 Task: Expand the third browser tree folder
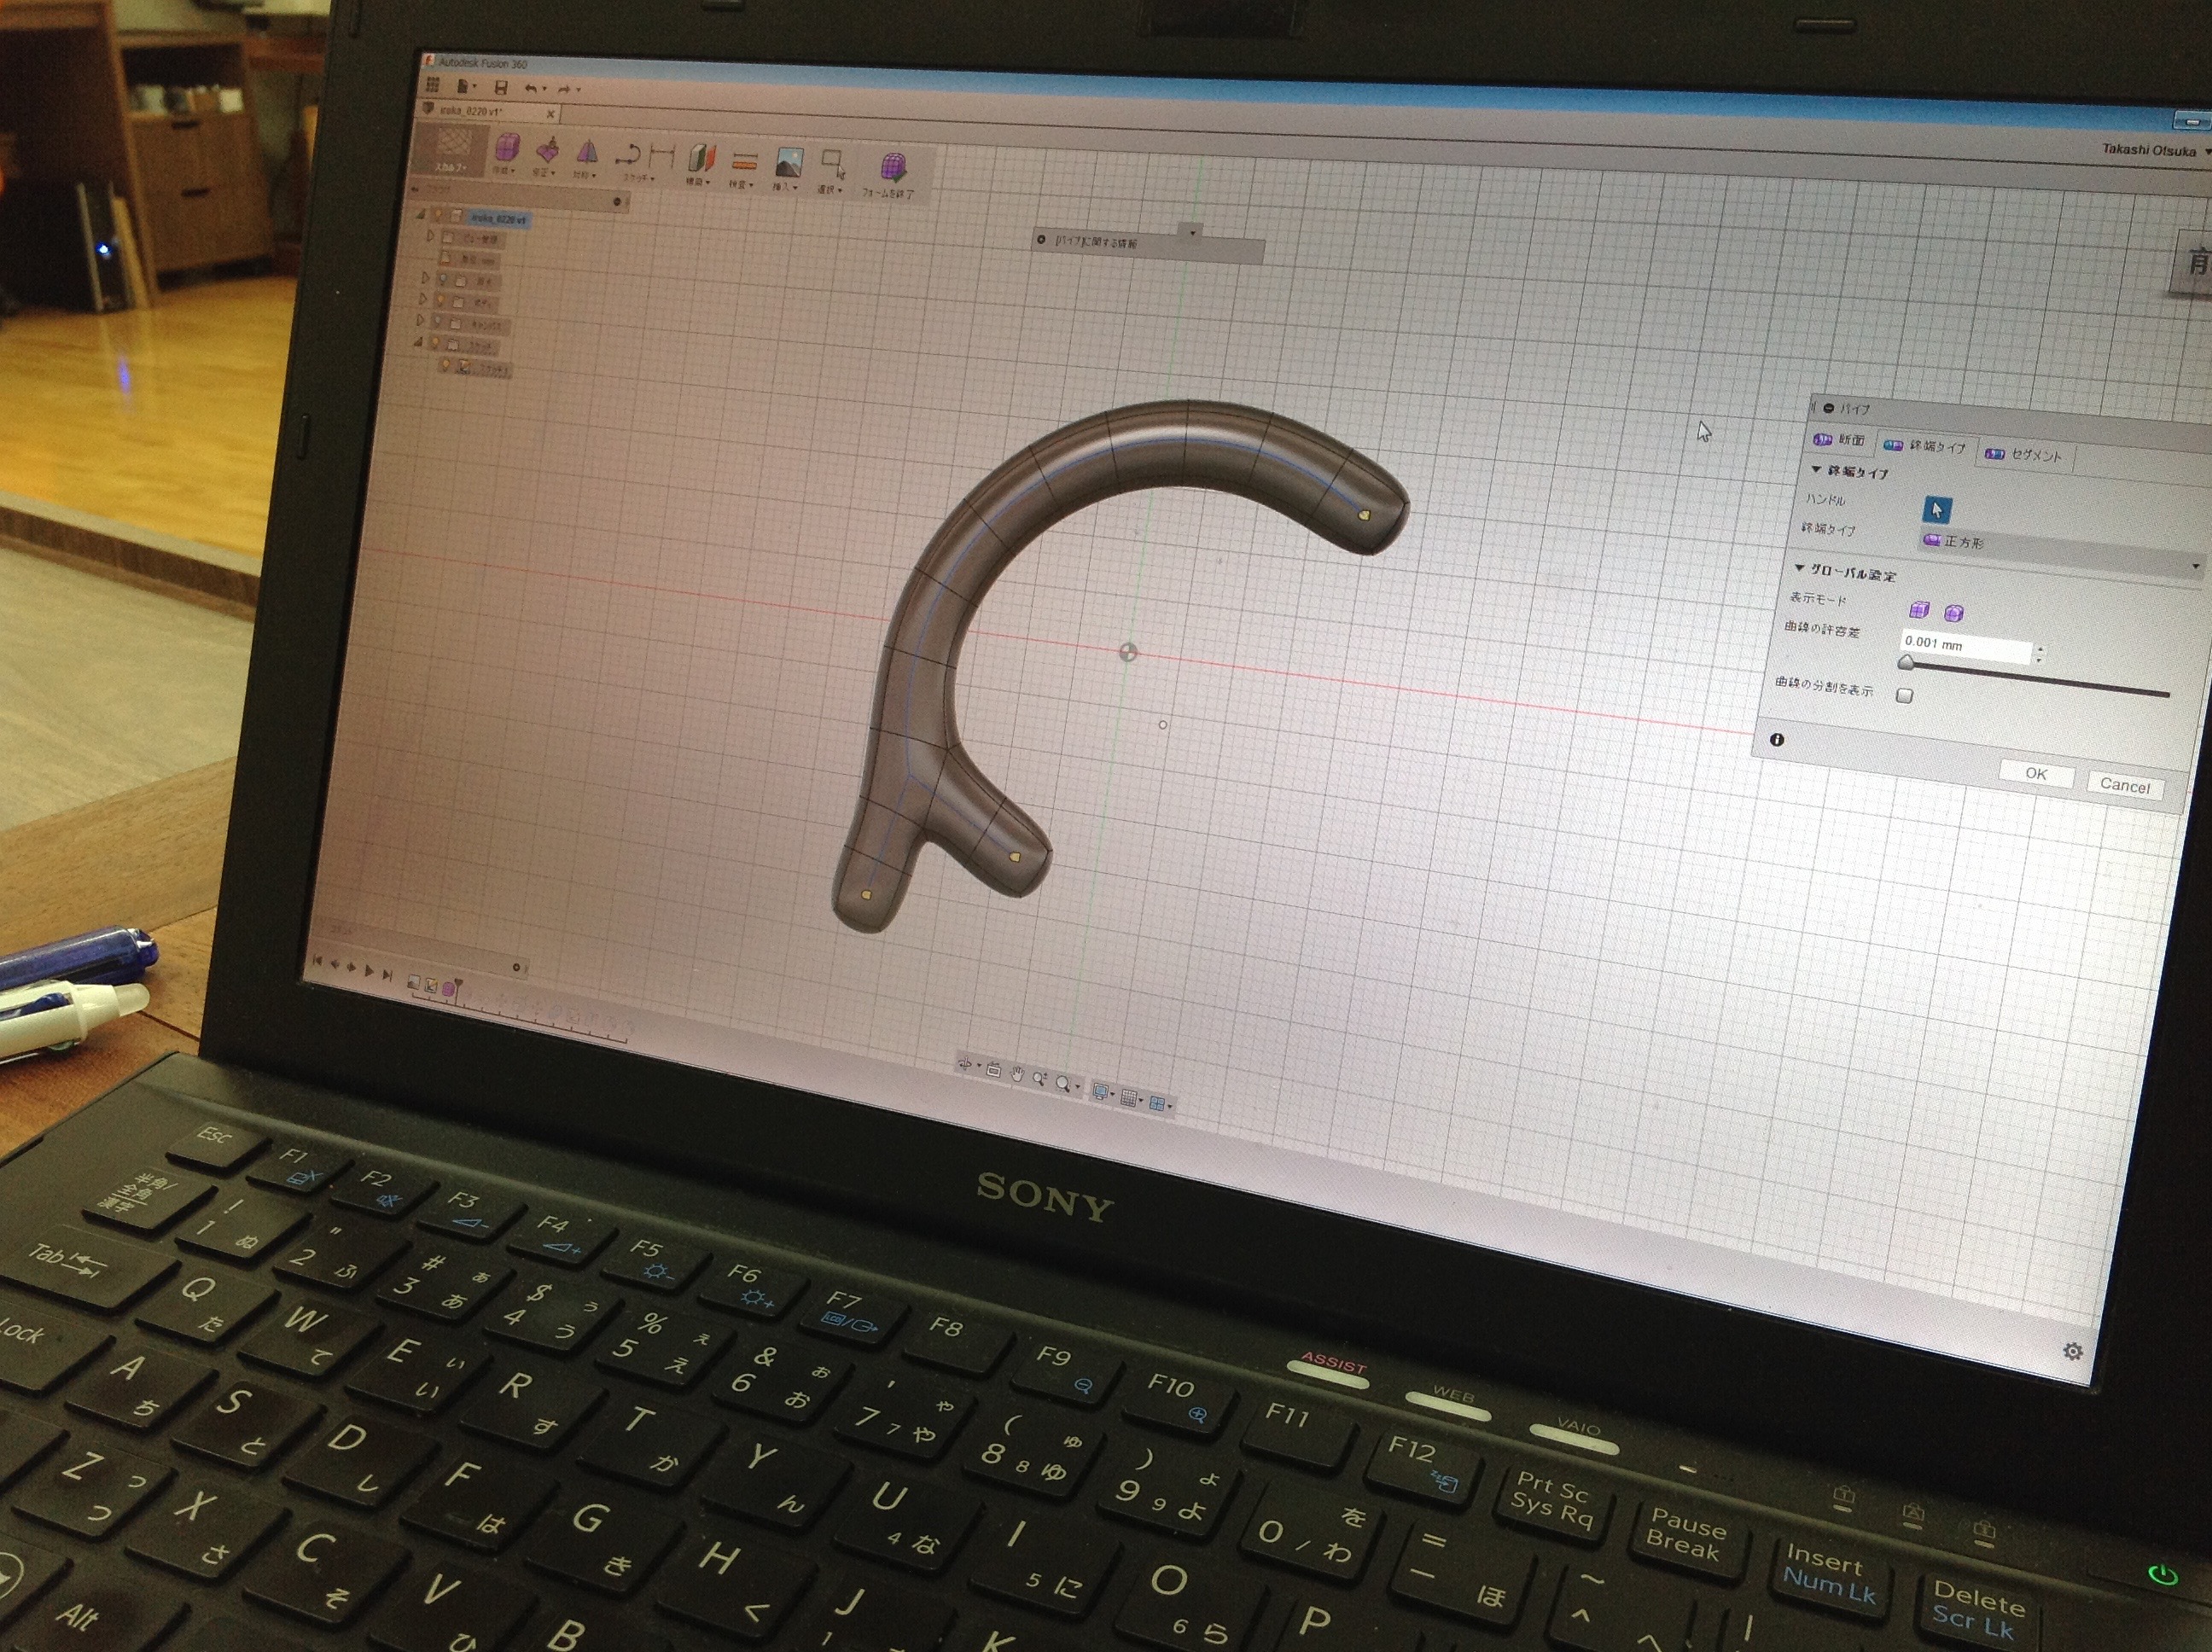pyautogui.click(x=426, y=278)
